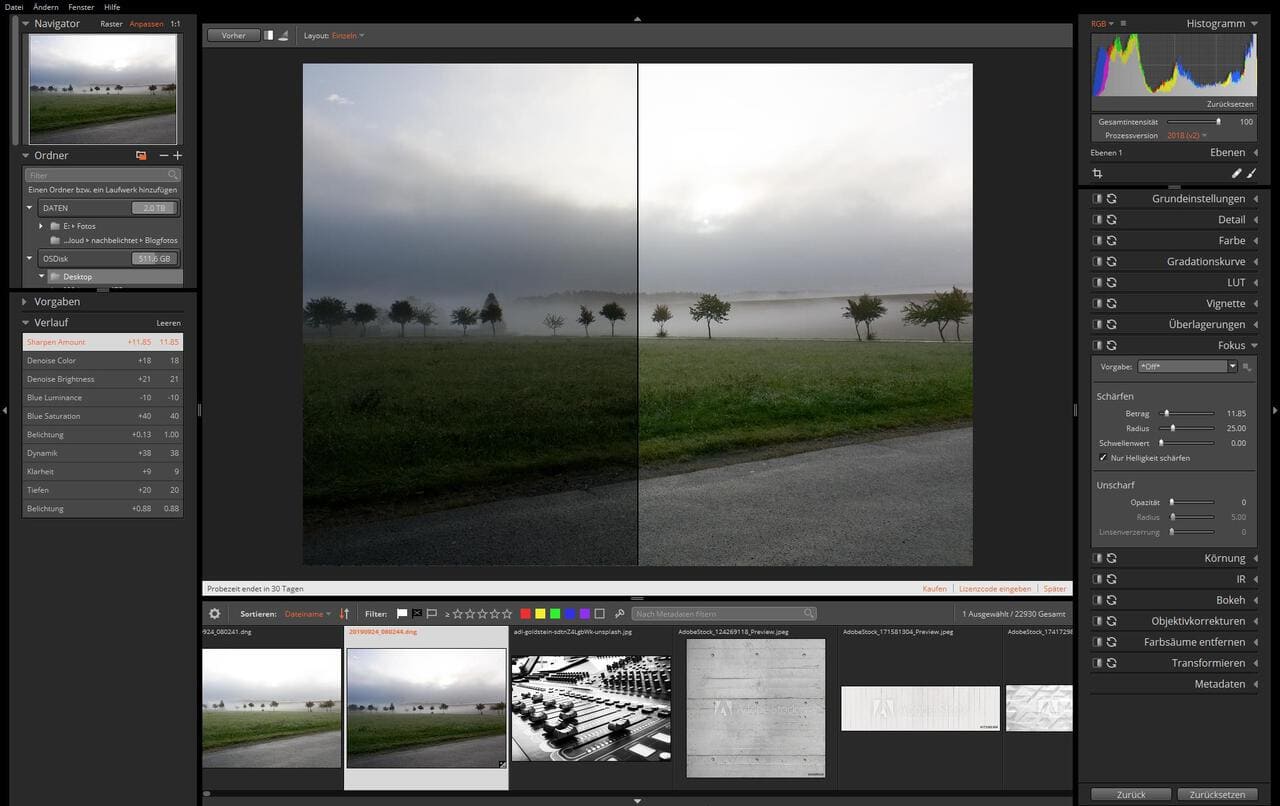Screen dimensions: 1280x806
Task: Click the Betrag sharpening slider handle
Action: (x=1165, y=413)
